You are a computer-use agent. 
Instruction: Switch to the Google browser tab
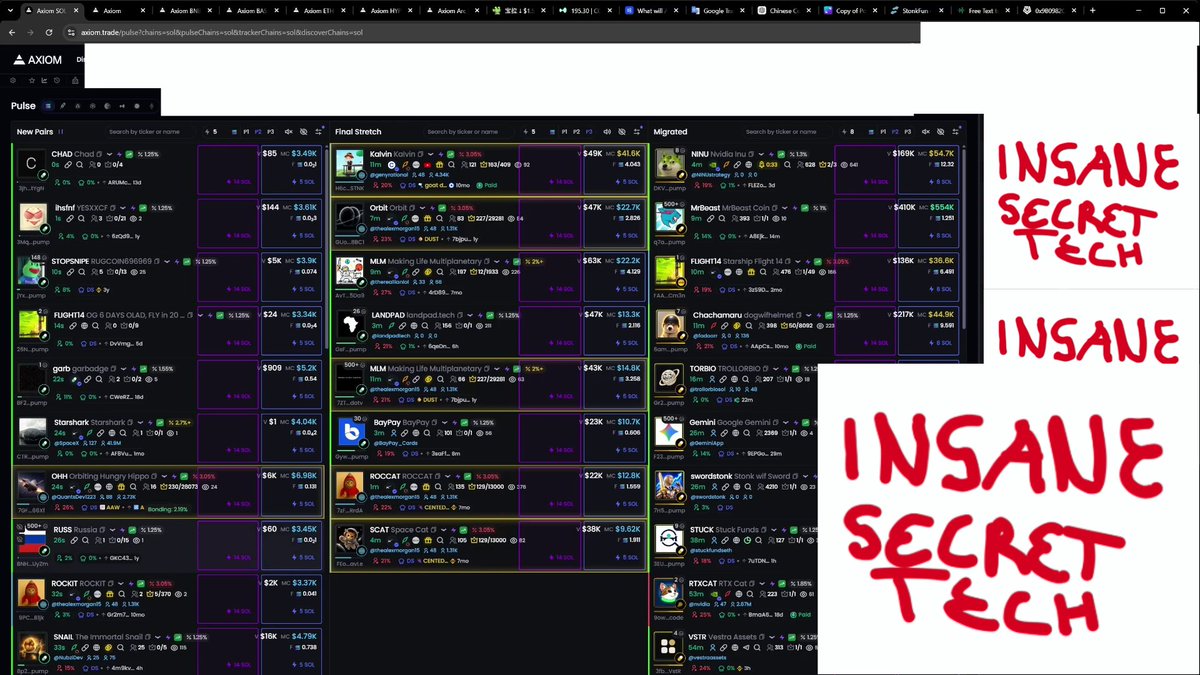[x=718, y=10]
